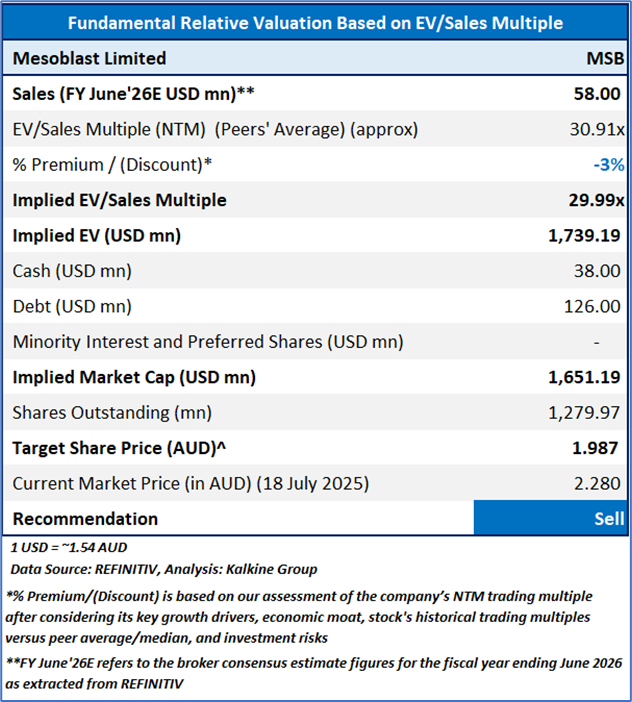Click the MSB ticker cell

pyautogui.click(x=605, y=58)
